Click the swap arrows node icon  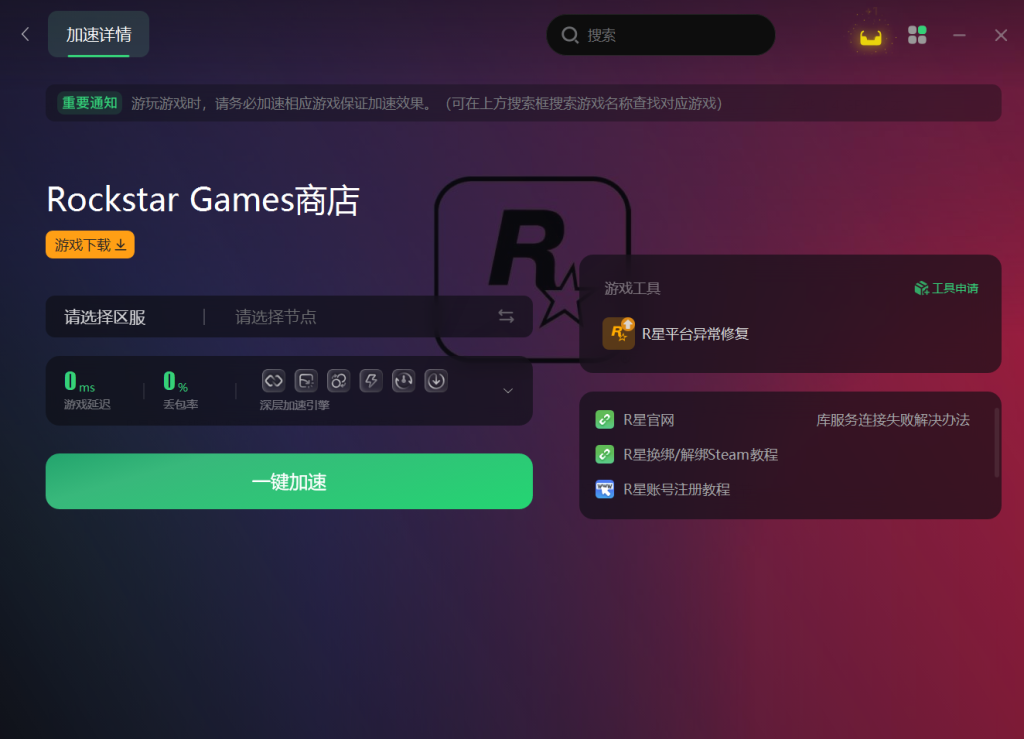(506, 317)
